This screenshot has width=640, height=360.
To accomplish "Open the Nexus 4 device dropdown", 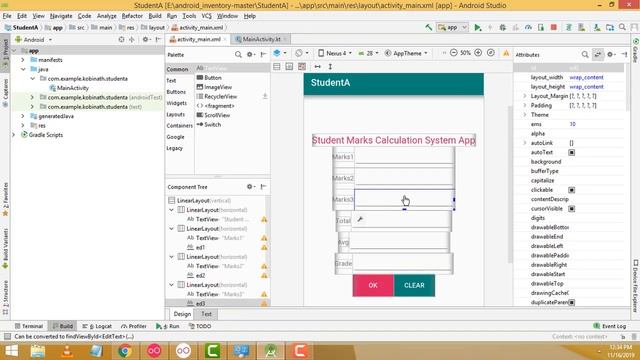I will [335, 53].
